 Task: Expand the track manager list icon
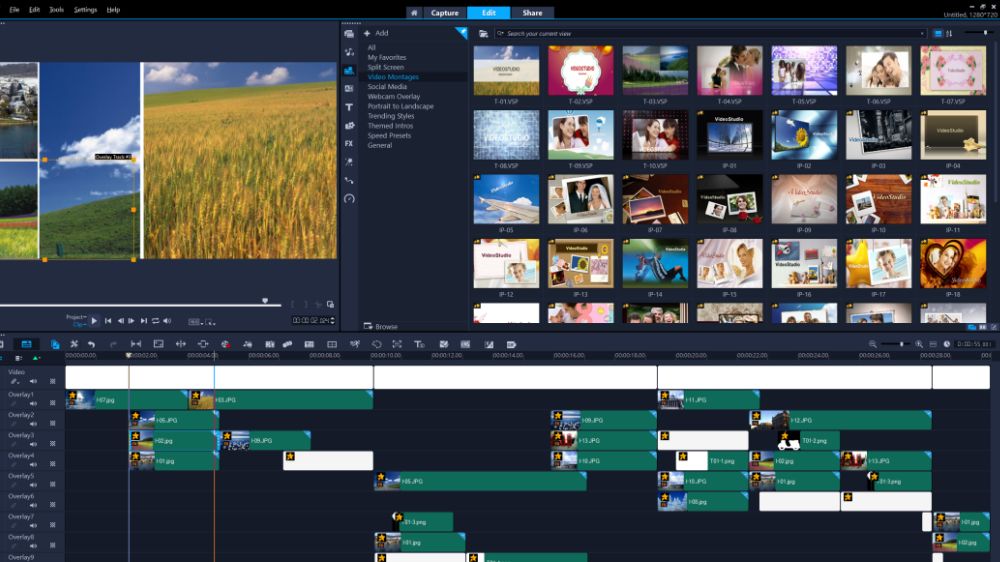18,359
